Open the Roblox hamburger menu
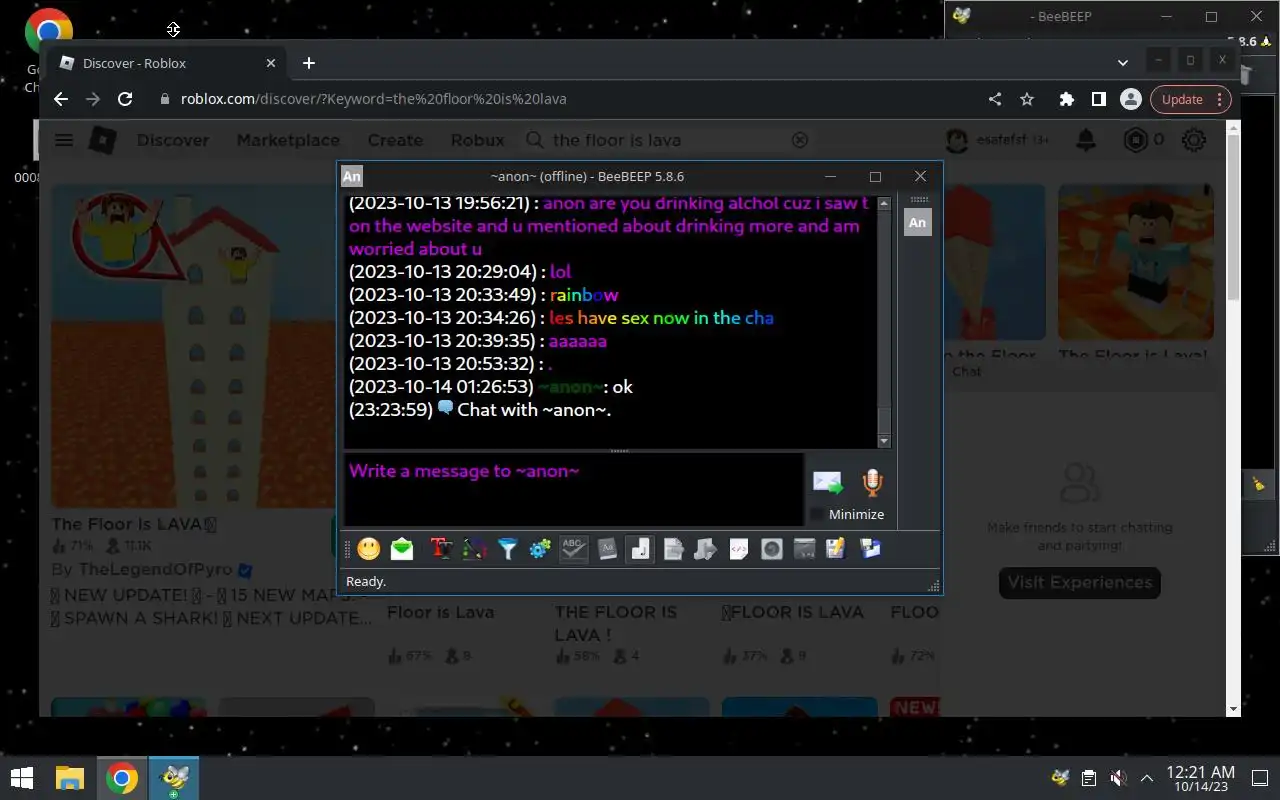 pyautogui.click(x=64, y=140)
